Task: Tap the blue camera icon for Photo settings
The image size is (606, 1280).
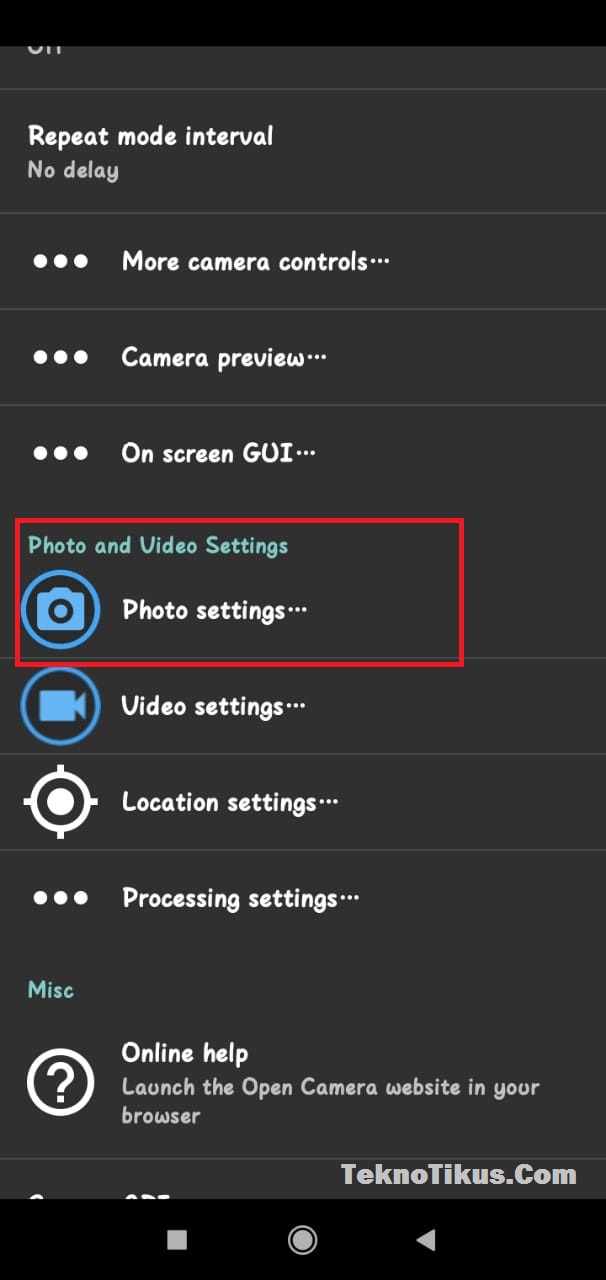Action: point(60,610)
